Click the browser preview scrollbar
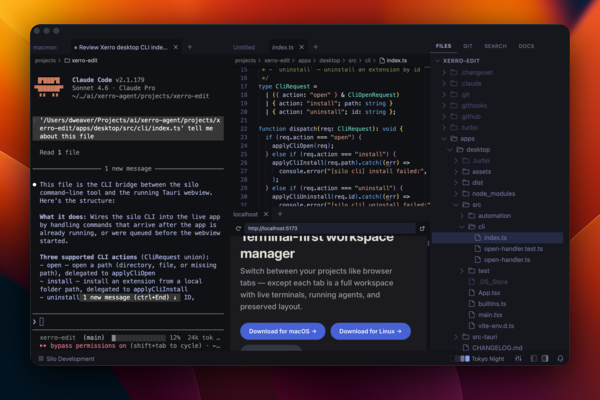The height and width of the screenshot is (400, 600). click(428, 243)
